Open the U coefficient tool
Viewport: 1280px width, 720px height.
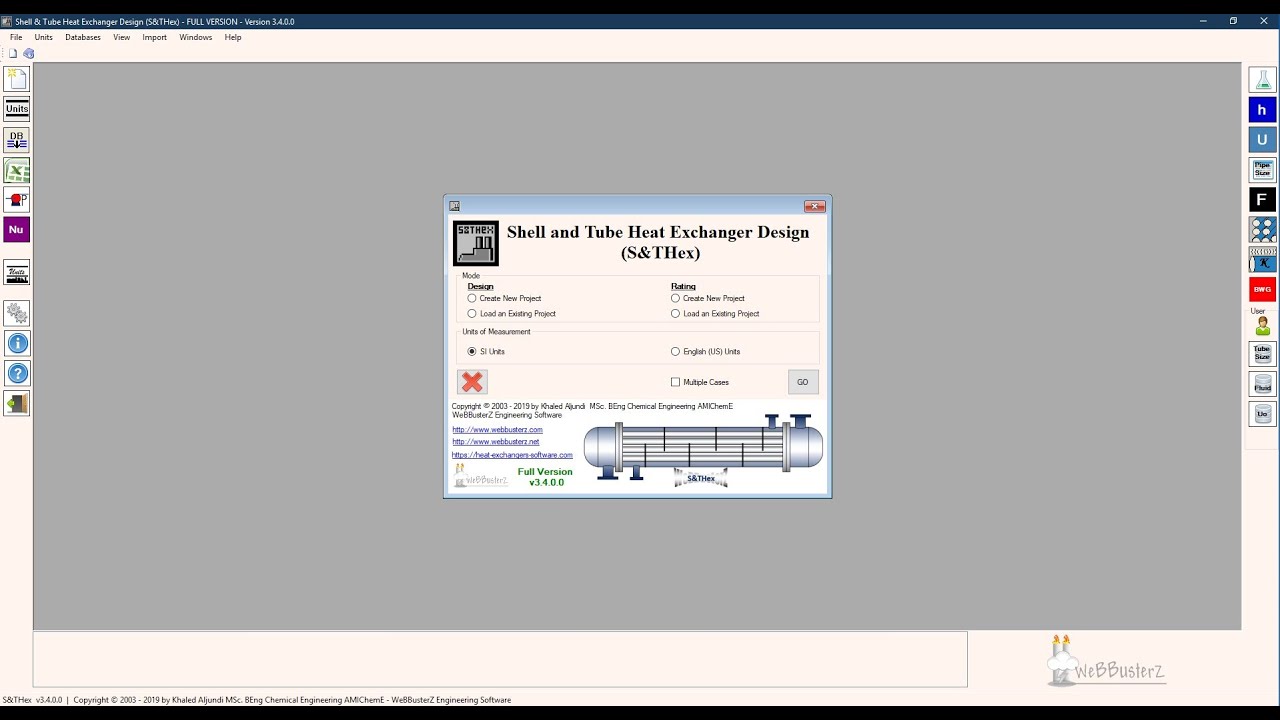[1262, 140]
